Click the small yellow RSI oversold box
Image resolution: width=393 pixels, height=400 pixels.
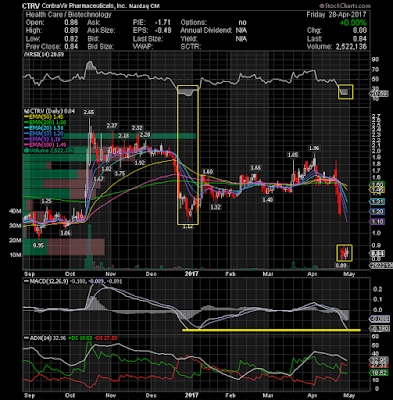click(x=345, y=92)
